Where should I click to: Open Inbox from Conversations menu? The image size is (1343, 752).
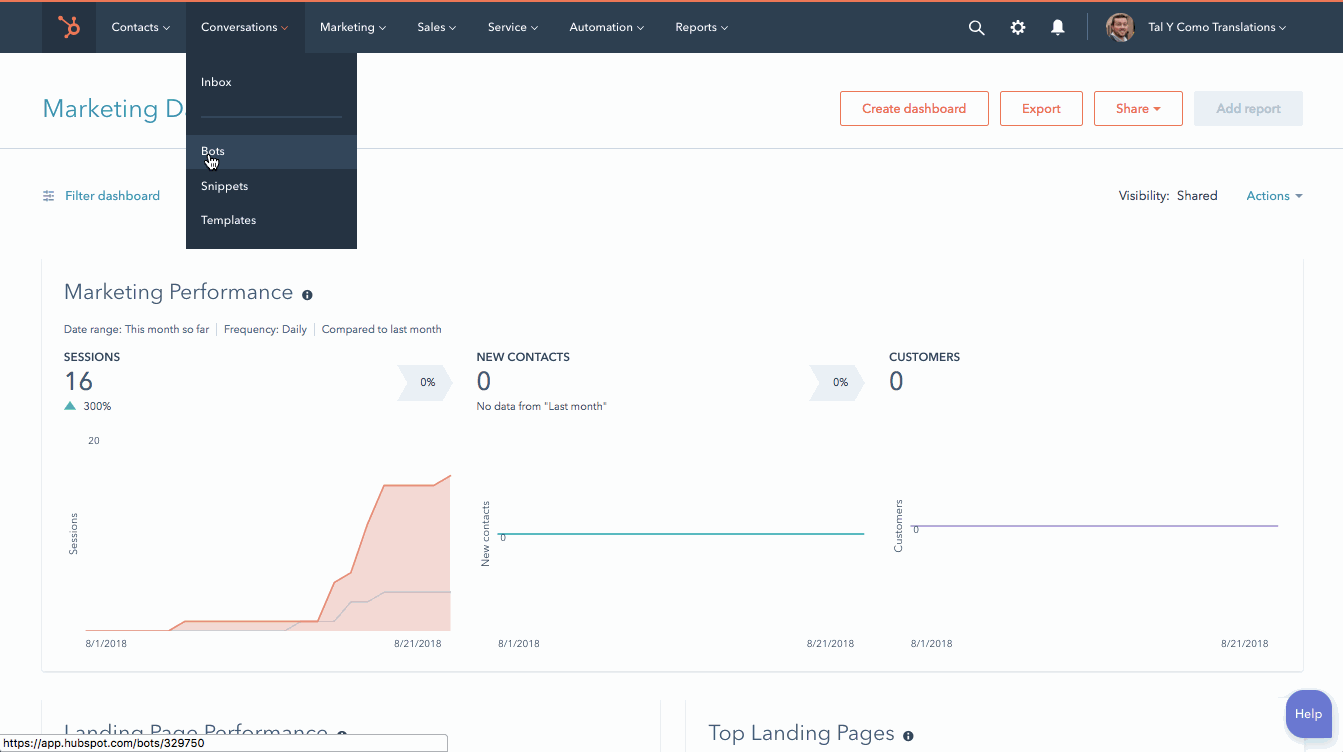tap(216, 82)
